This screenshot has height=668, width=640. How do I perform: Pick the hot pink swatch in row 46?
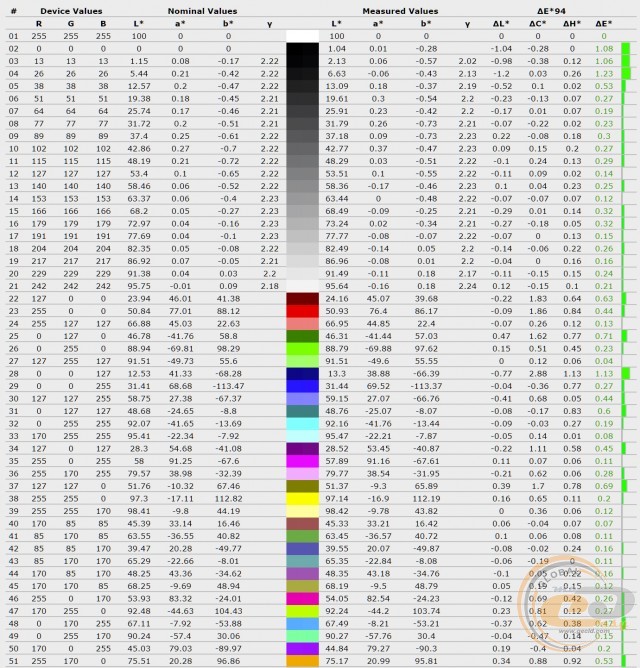[302, 599]
